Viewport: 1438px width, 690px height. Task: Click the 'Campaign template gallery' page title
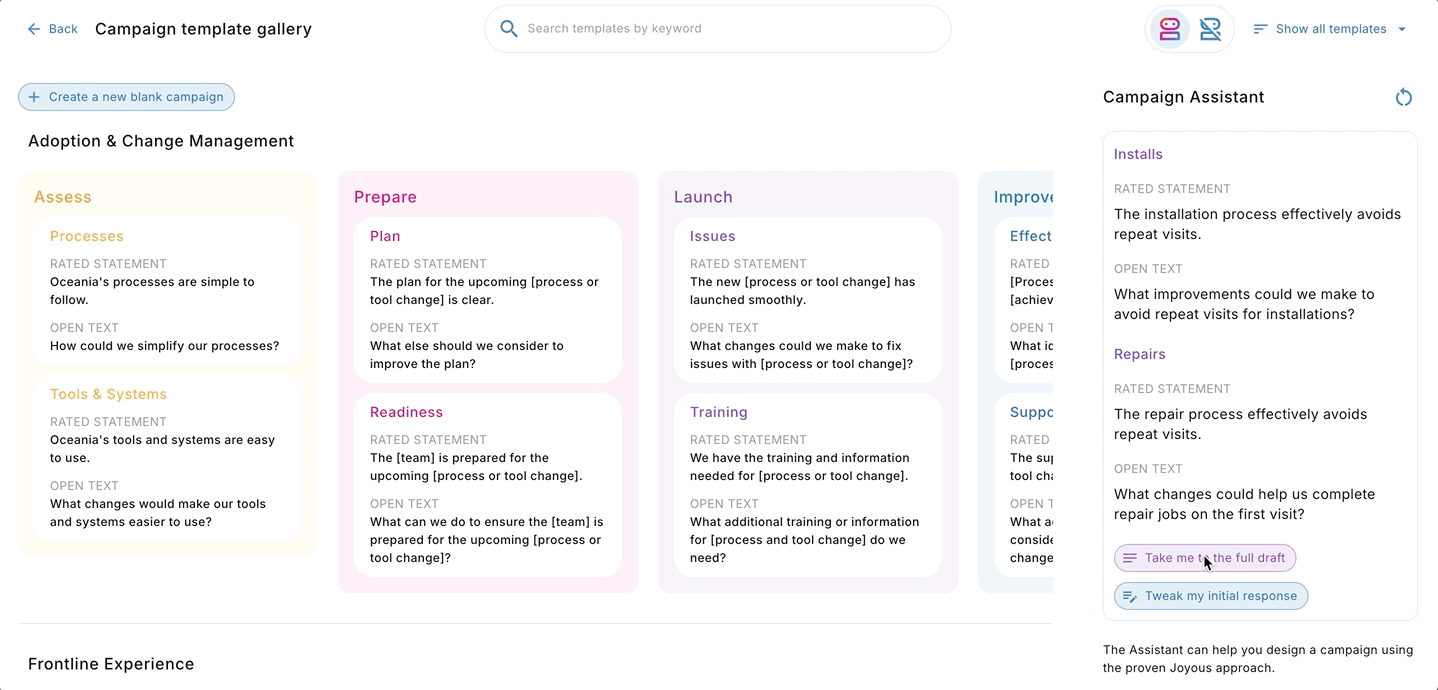(203, 29)
